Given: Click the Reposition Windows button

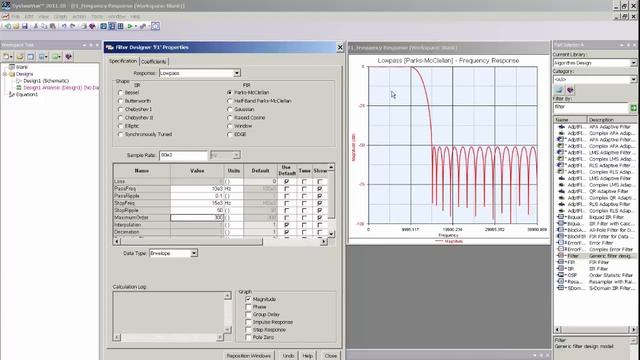Looking at the screenshot, I should (249, 356).
